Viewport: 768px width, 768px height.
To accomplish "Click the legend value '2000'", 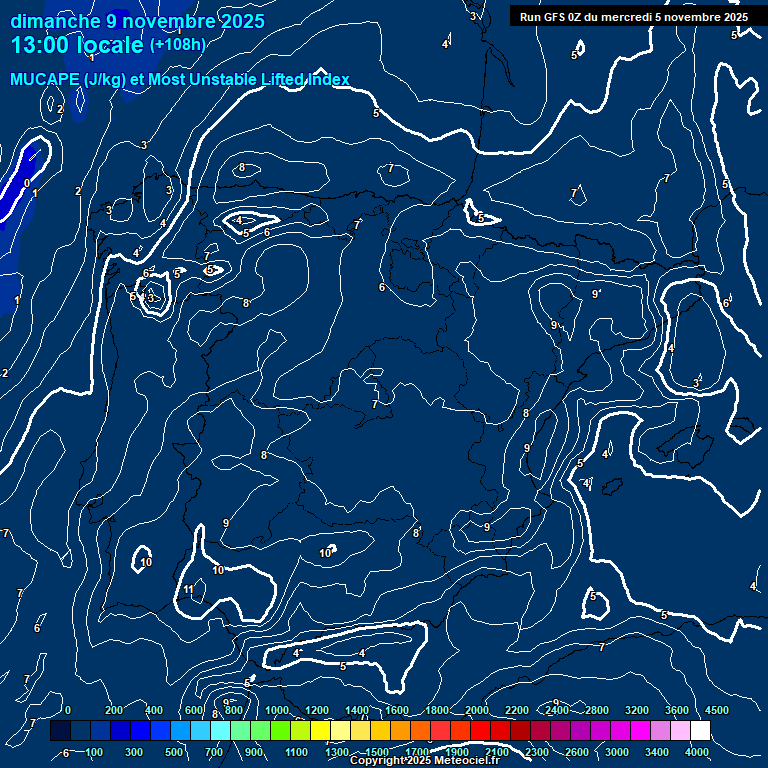I will coord(477,710).
